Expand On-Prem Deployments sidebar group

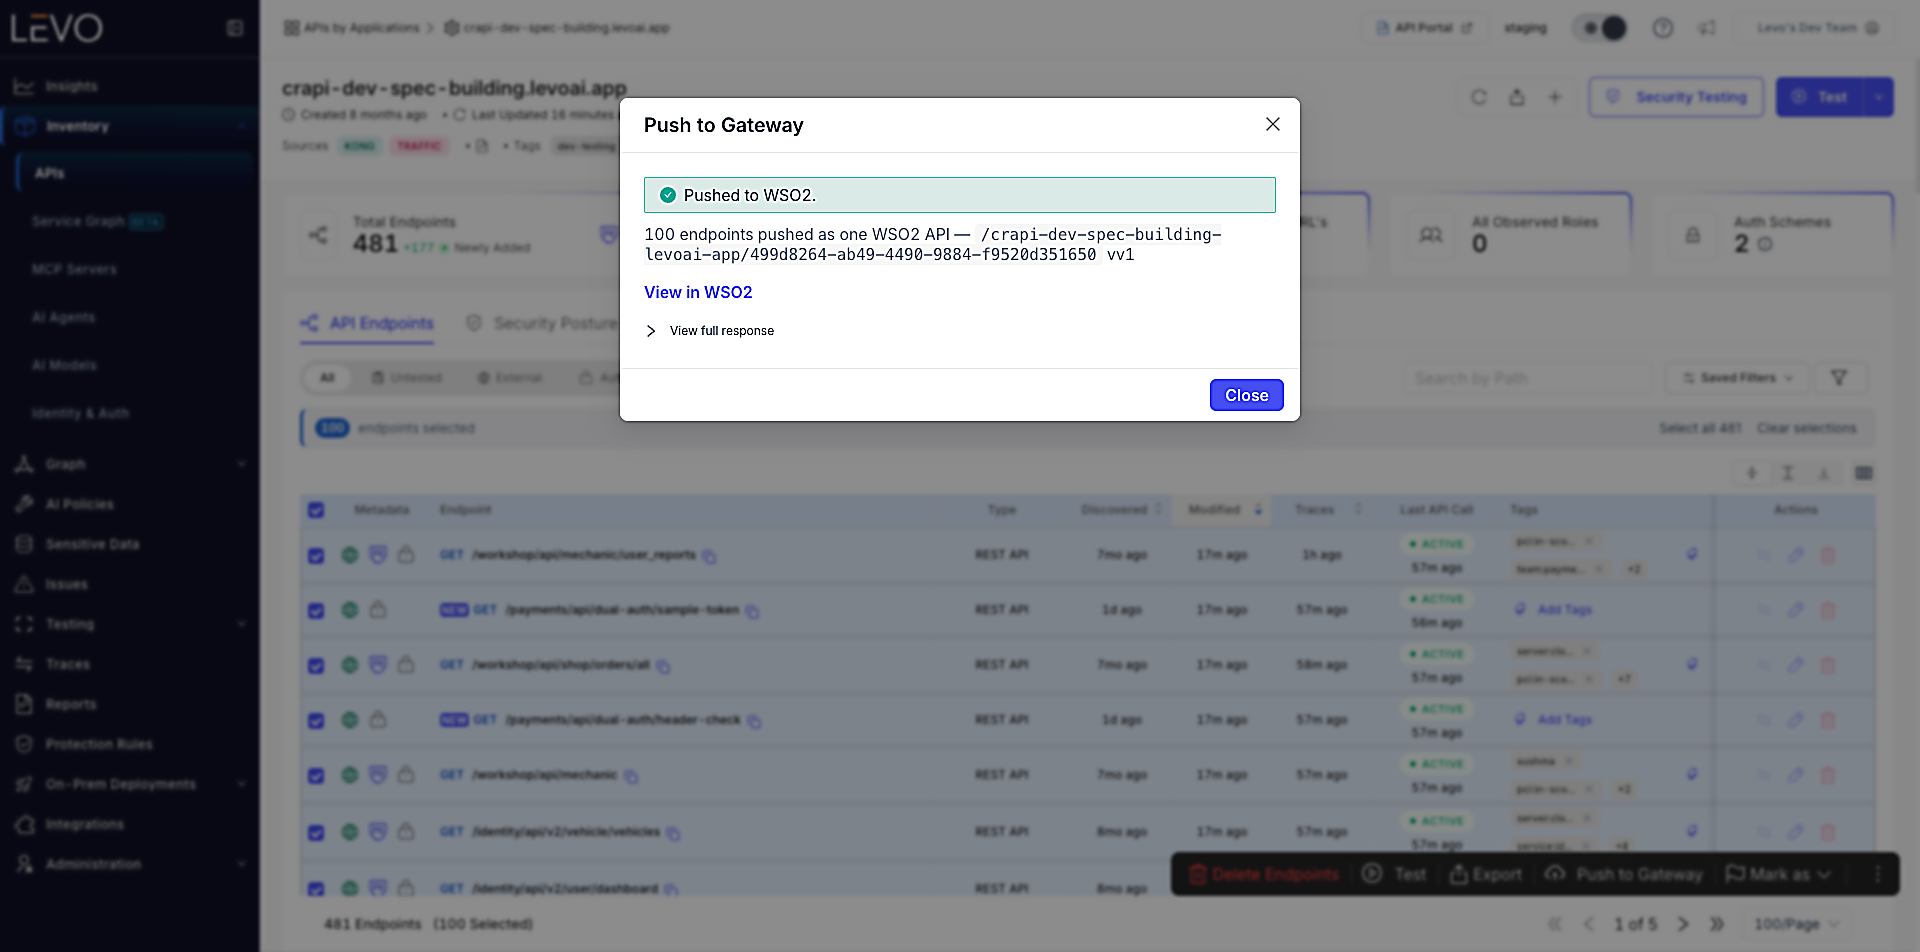[241, 784]
